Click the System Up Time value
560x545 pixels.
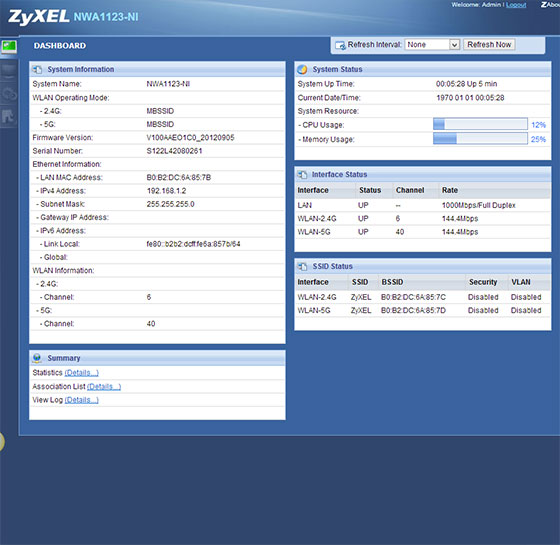click(466, 84)
